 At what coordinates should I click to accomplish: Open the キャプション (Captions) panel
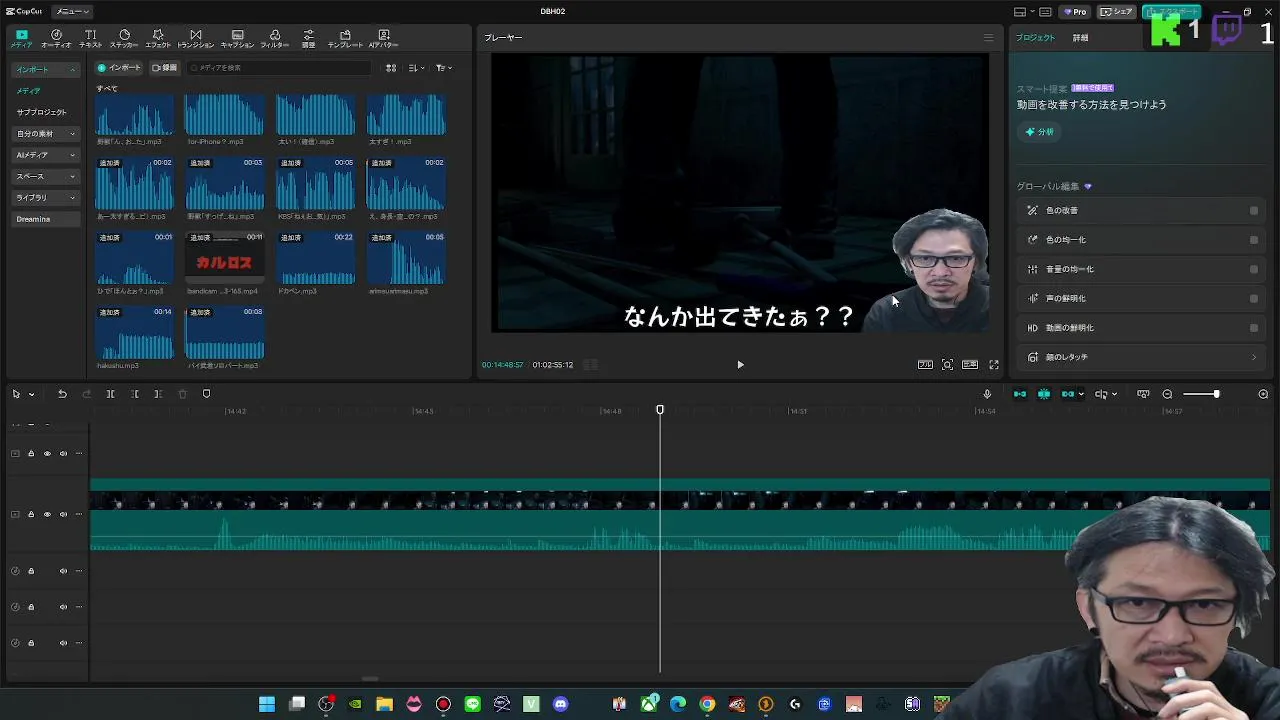(237, 39)
